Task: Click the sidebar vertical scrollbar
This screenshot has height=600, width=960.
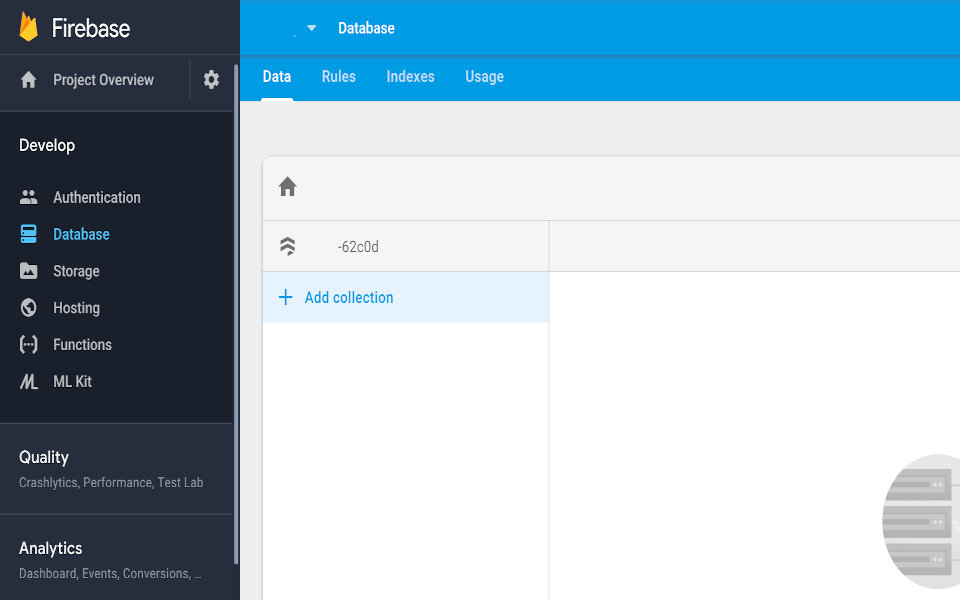Action: tap(236, 313)
